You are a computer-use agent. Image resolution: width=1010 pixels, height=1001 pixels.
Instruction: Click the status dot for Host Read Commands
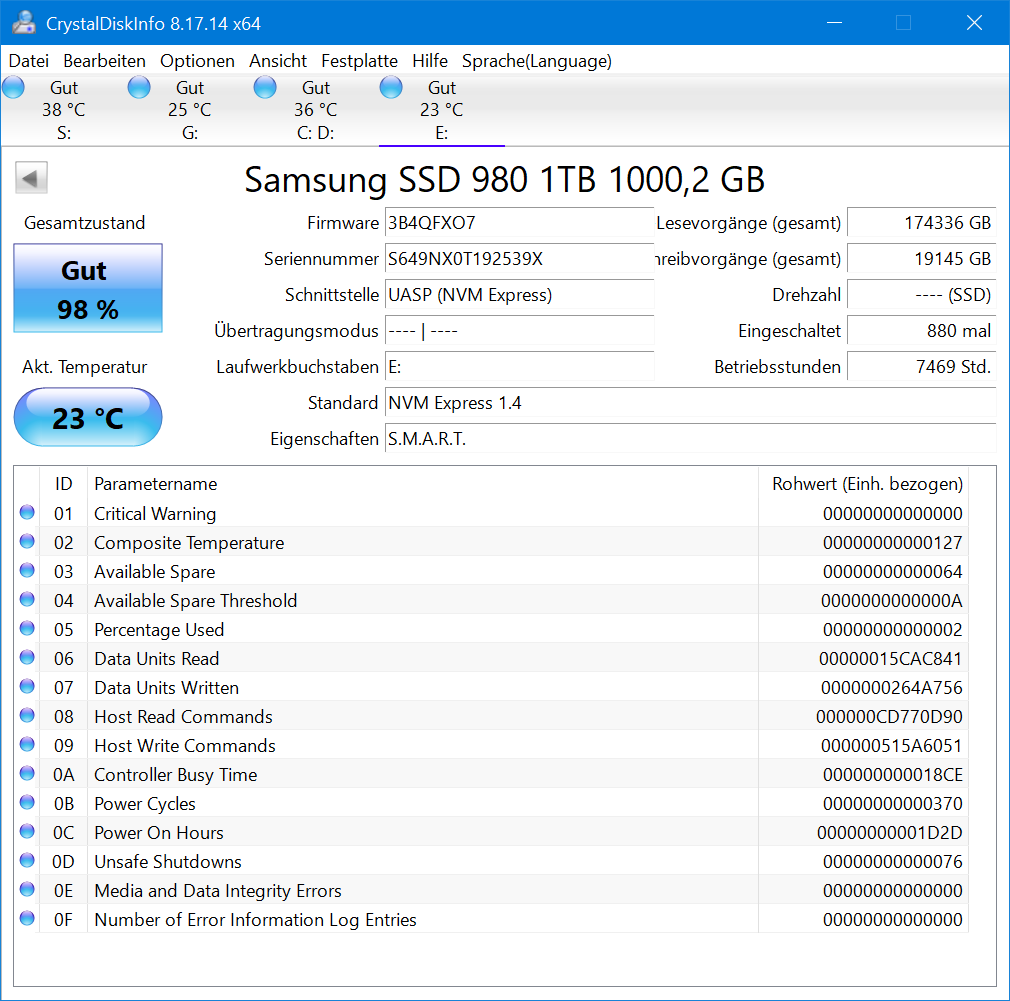coord(27,715)
